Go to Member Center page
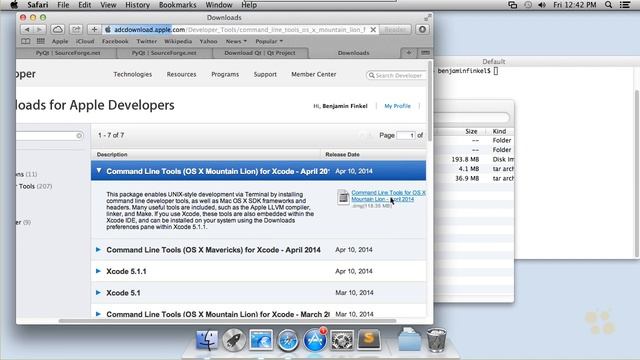Screen dimensions: 640x360 [313, 74]
